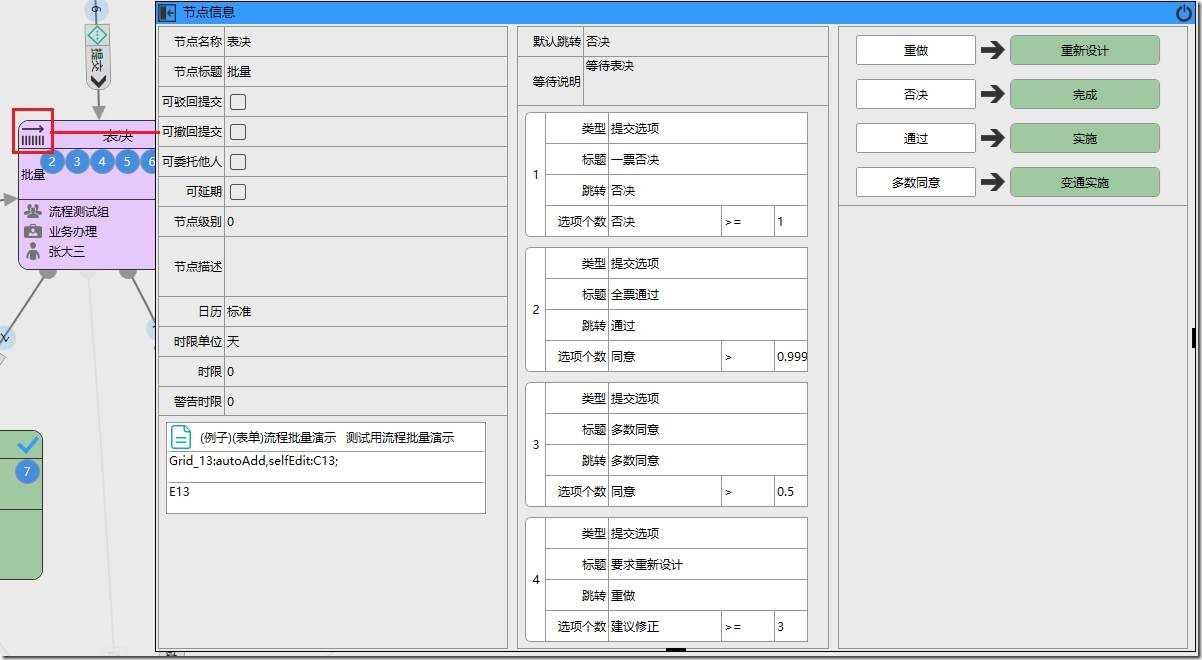
Task: Click the briefcase icon beside 业务办理
Action: [x=33, y=231]
